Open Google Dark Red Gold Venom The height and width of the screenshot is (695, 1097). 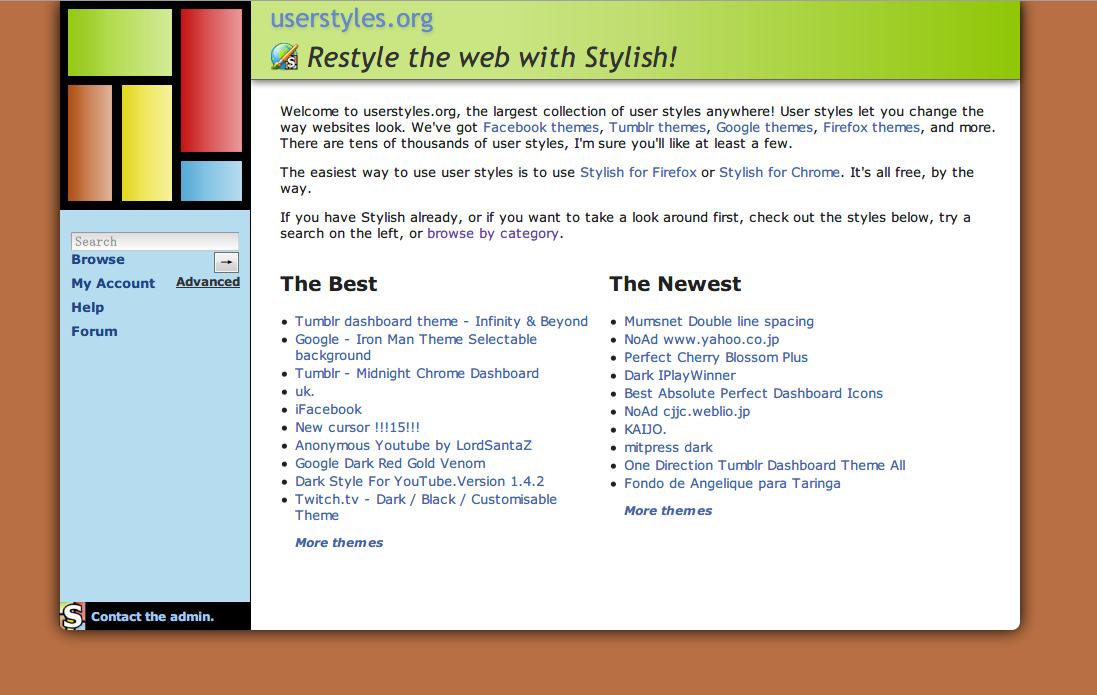click(390, 463)
